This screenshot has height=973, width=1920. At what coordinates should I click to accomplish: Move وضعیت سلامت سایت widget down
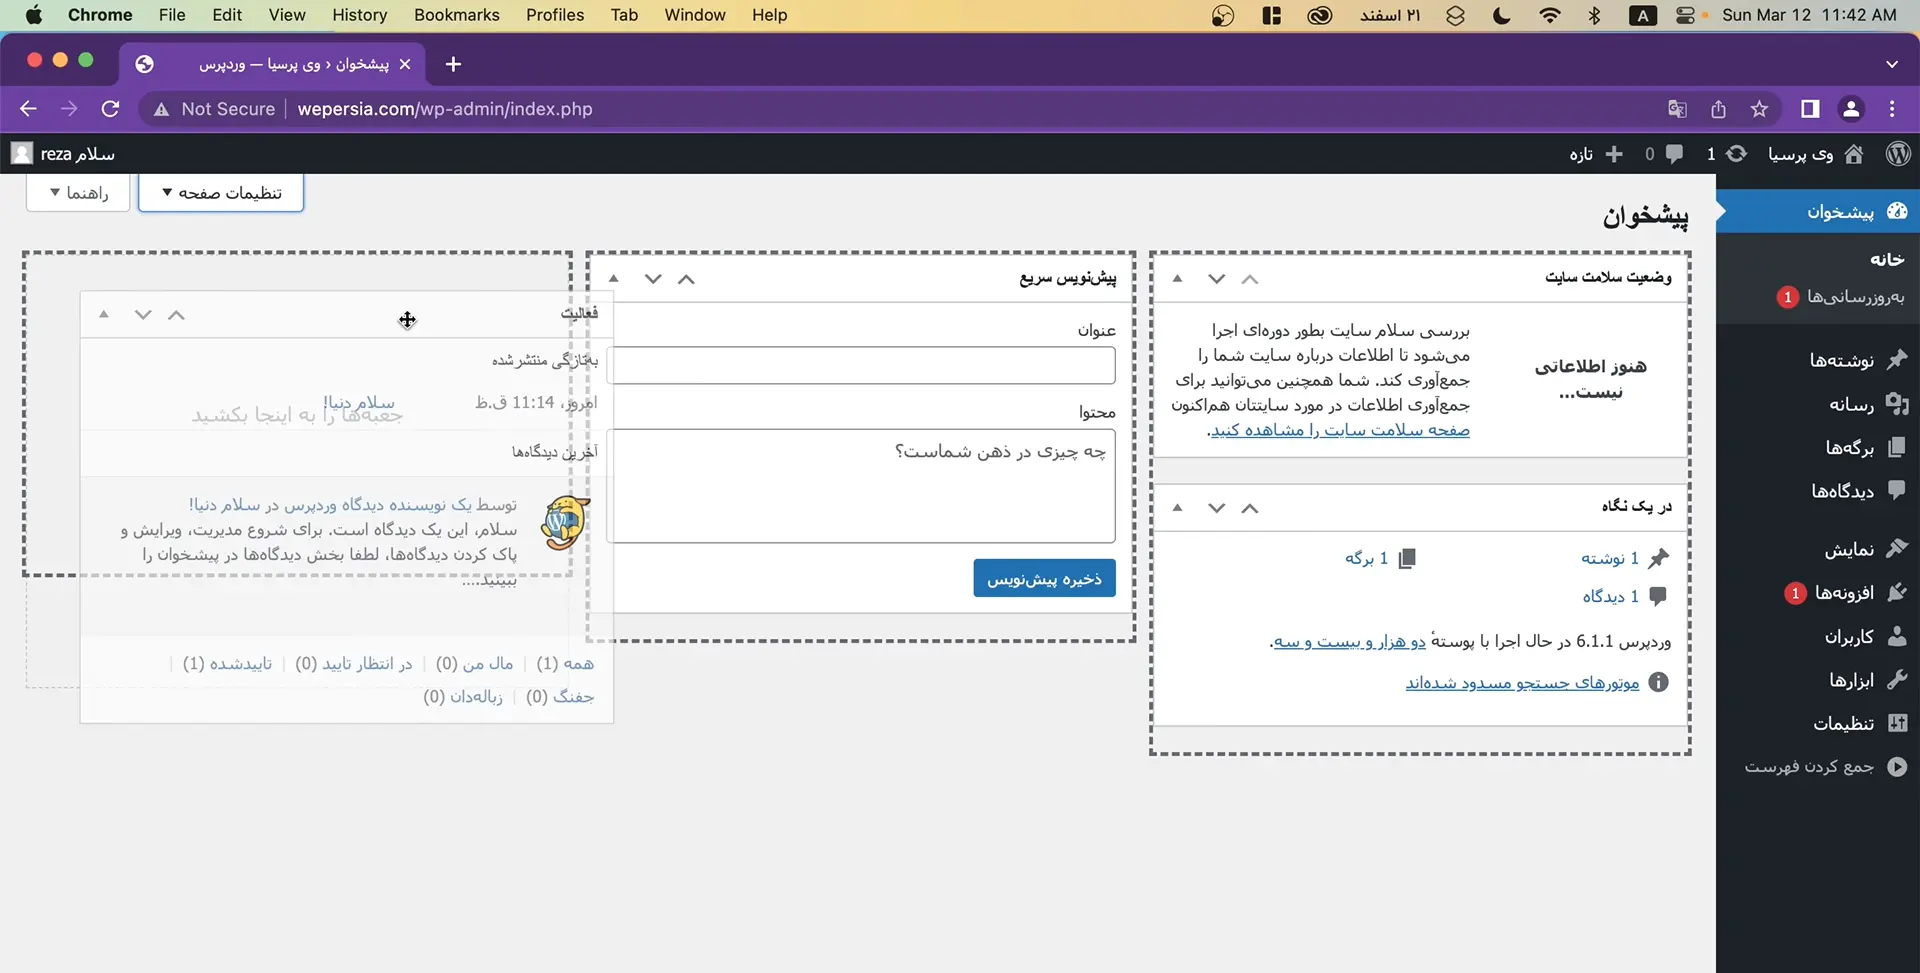click(1216, 279)
